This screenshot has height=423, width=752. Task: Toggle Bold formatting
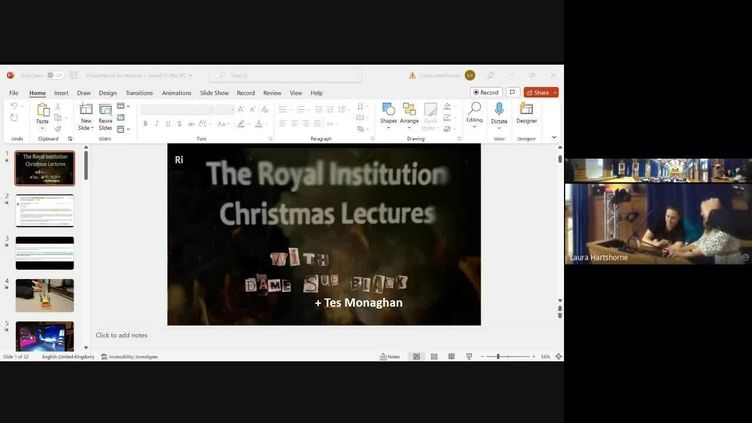tap(145, 124)
